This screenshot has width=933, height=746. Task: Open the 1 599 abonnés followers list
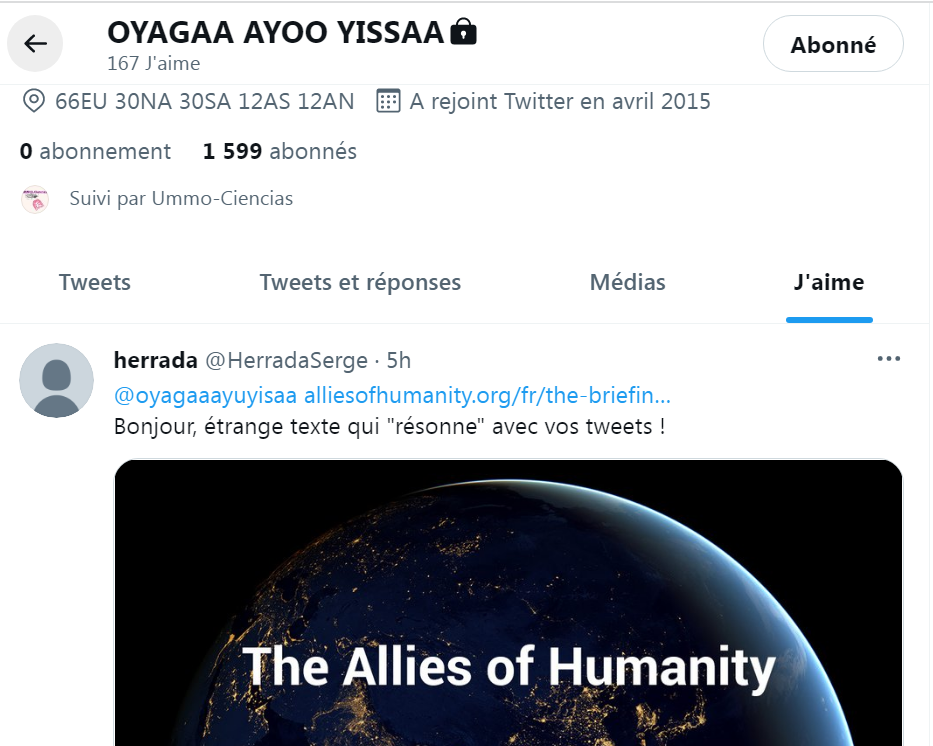pyautogui.click(x=280, y=151)
